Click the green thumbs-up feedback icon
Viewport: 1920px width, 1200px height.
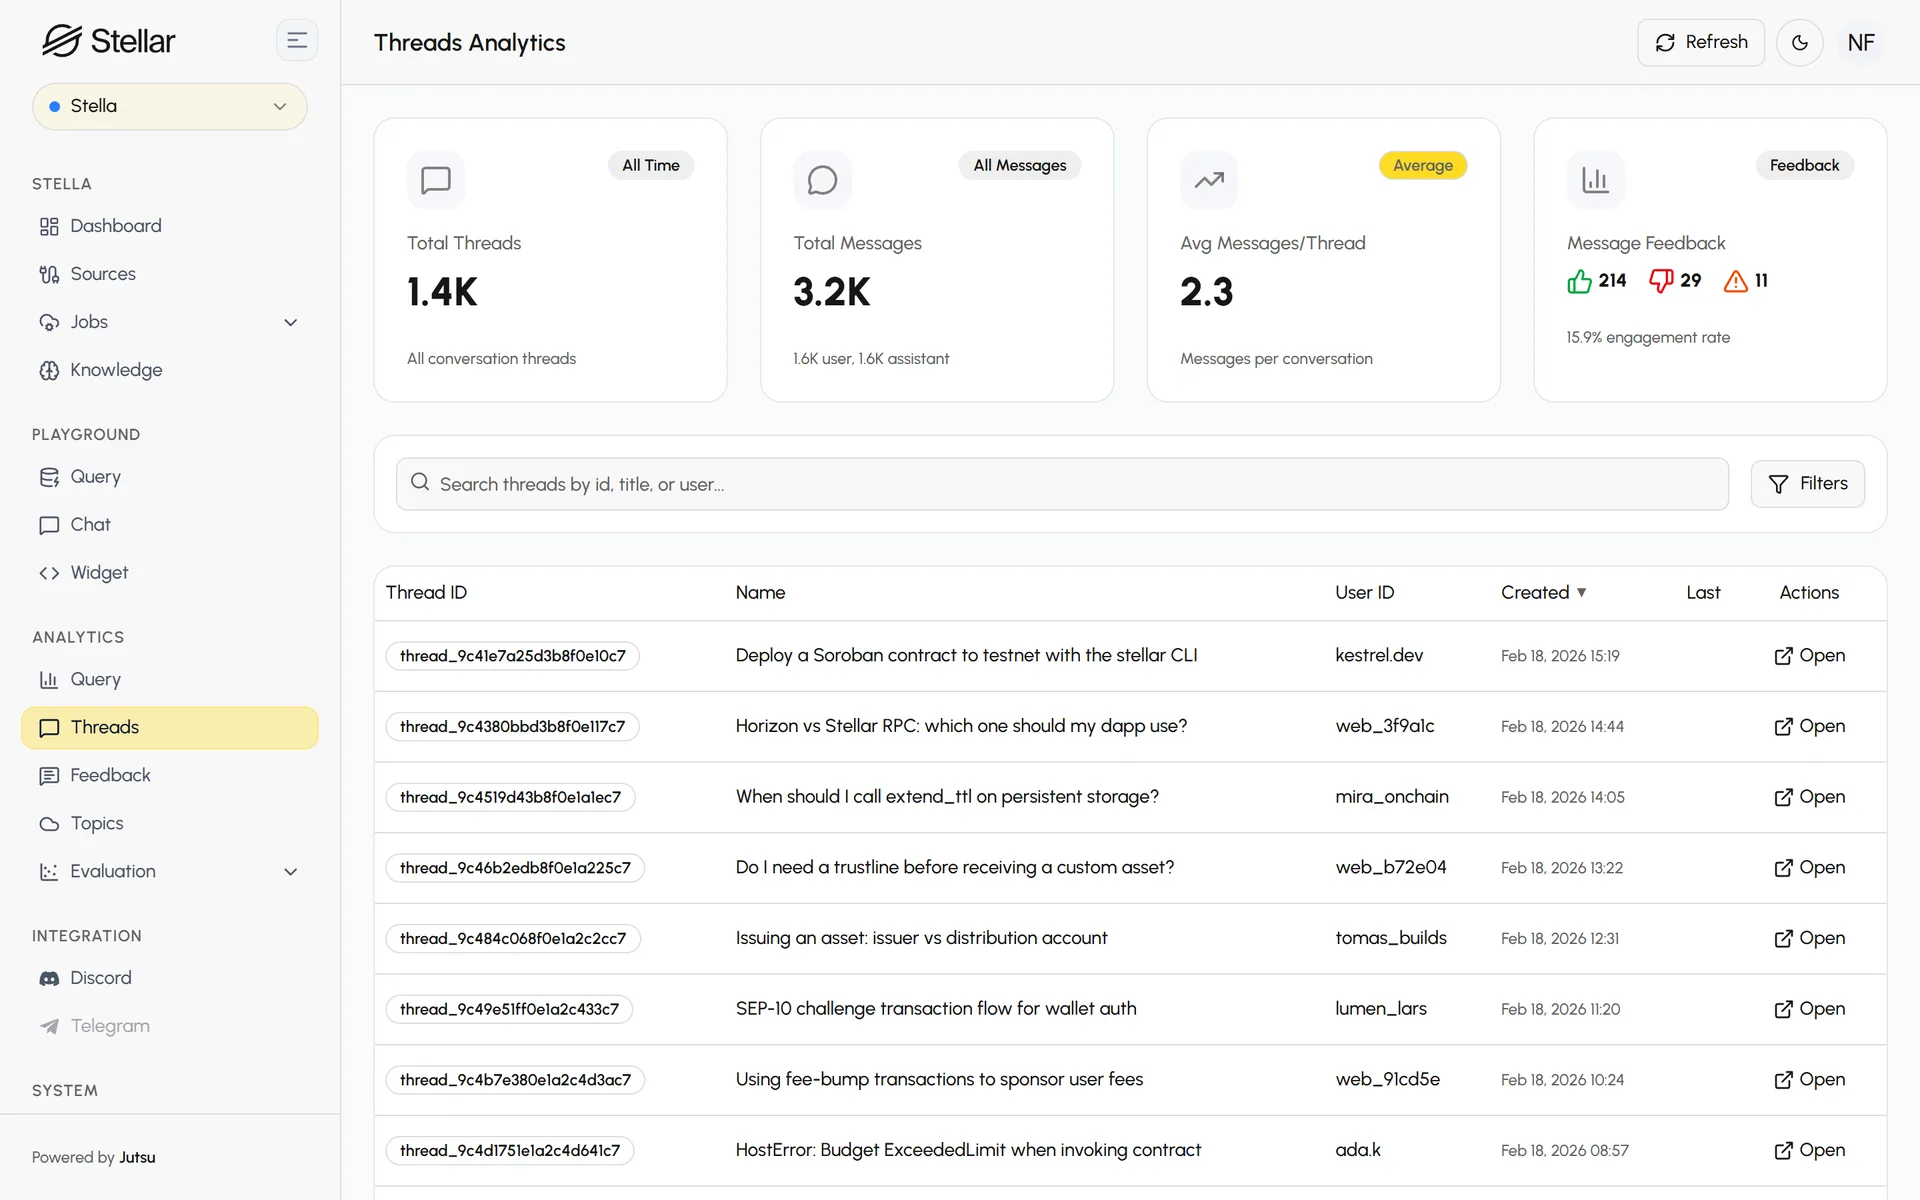1579,281
